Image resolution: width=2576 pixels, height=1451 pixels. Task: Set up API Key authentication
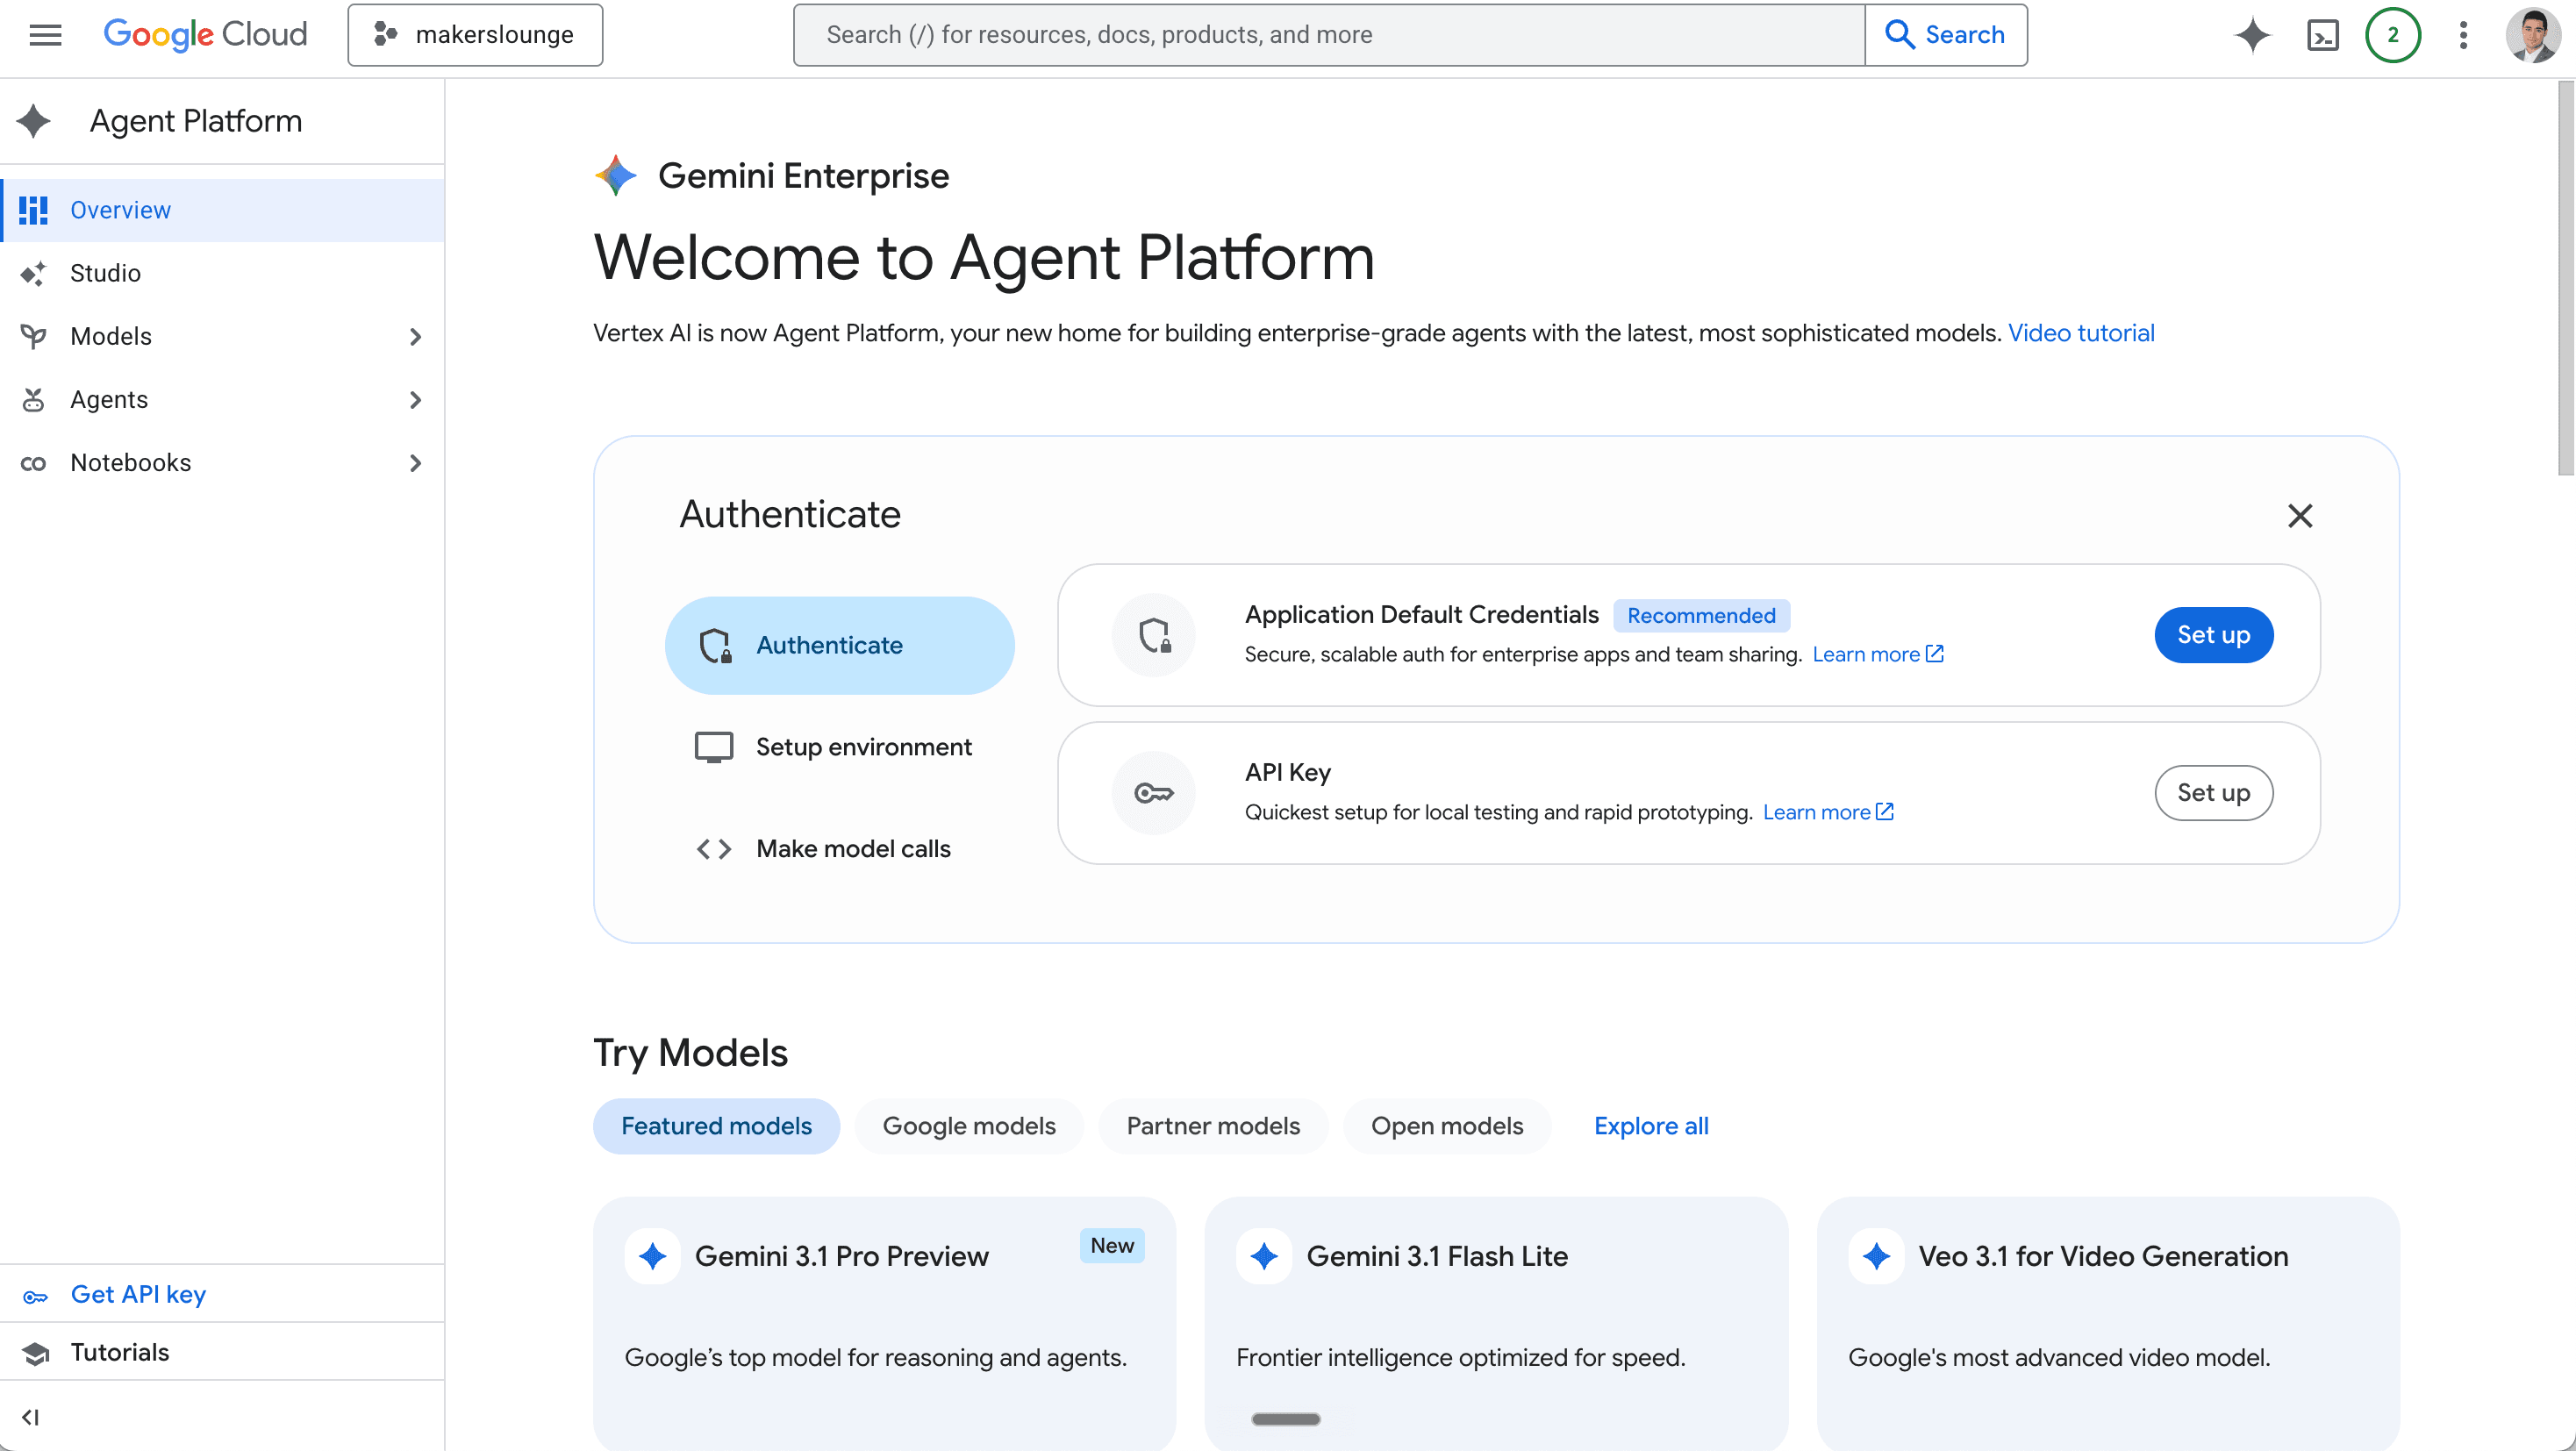coord(2214,793)
